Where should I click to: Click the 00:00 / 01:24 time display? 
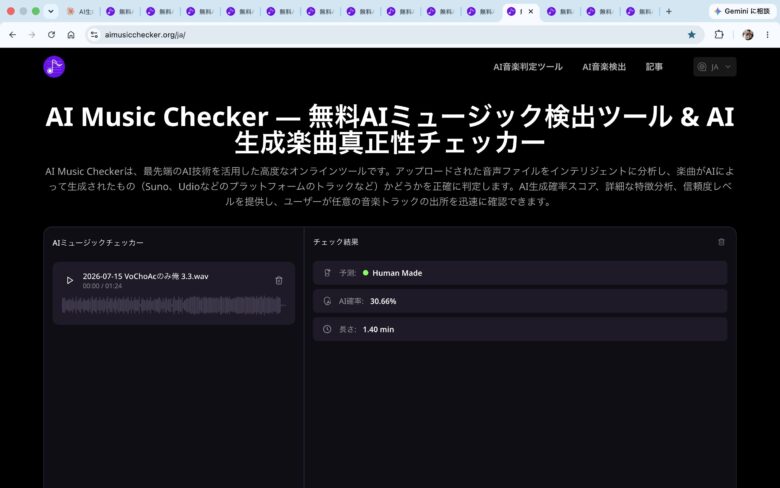click(102, 286)
